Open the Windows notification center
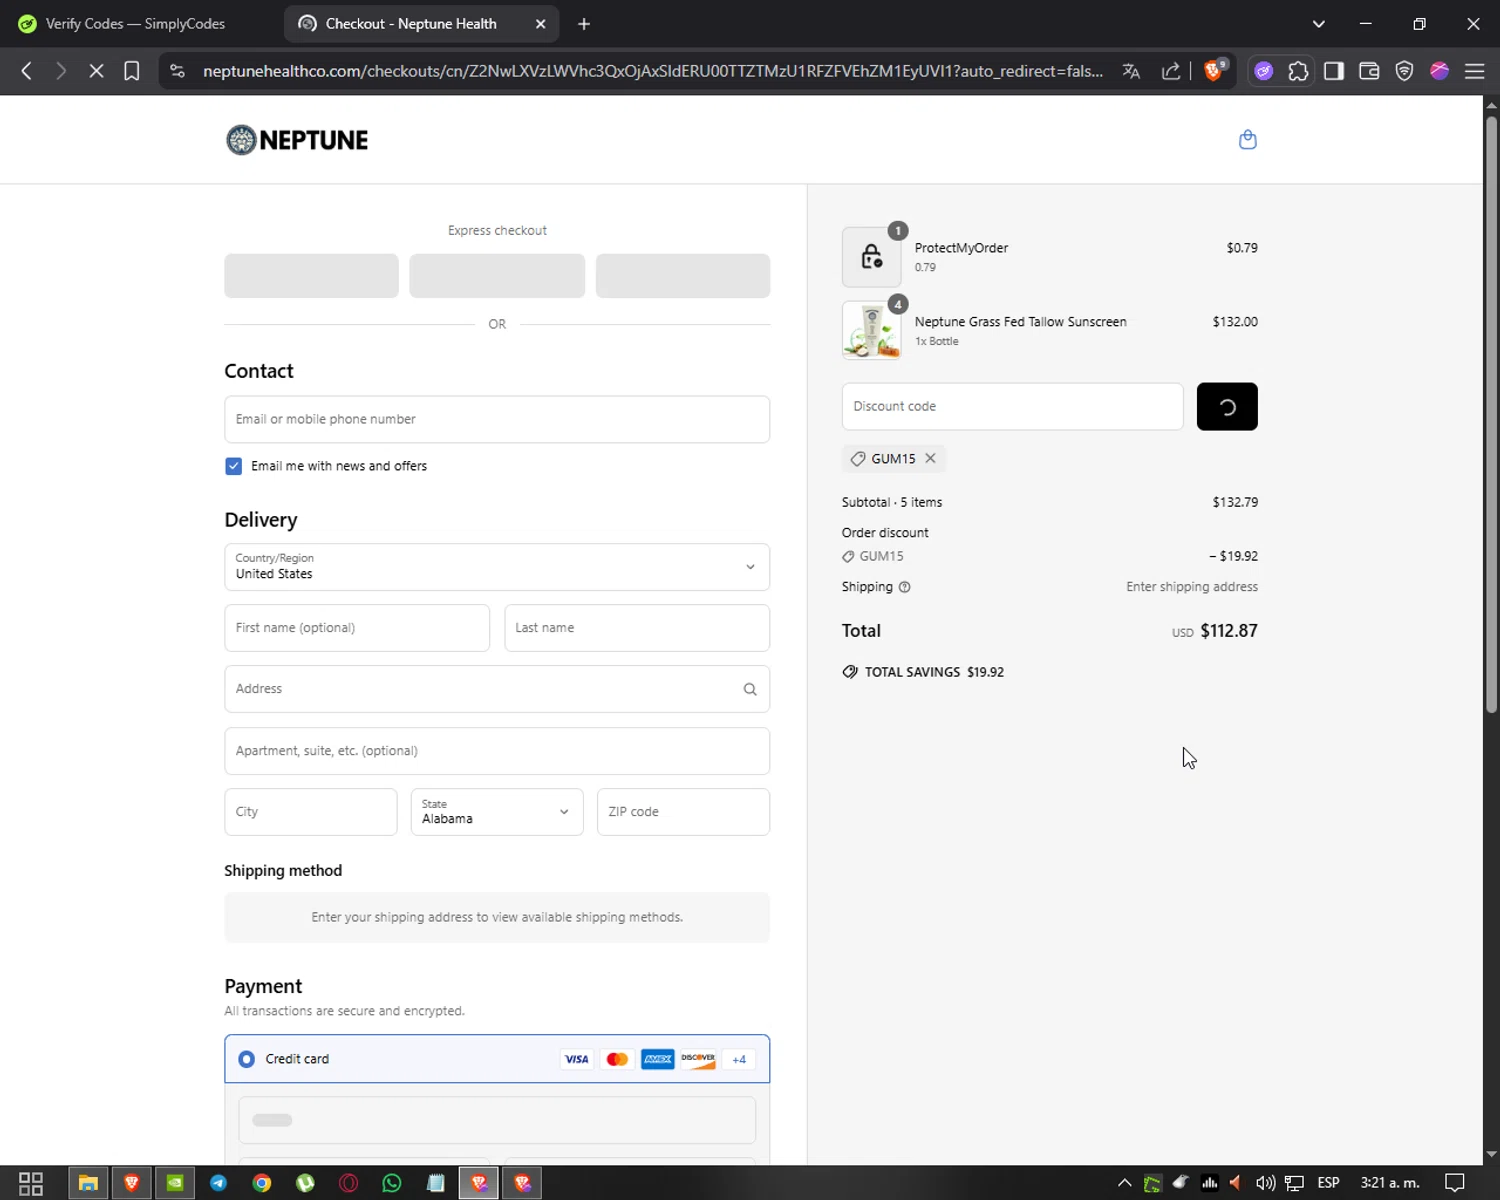 [1455, 1183]
